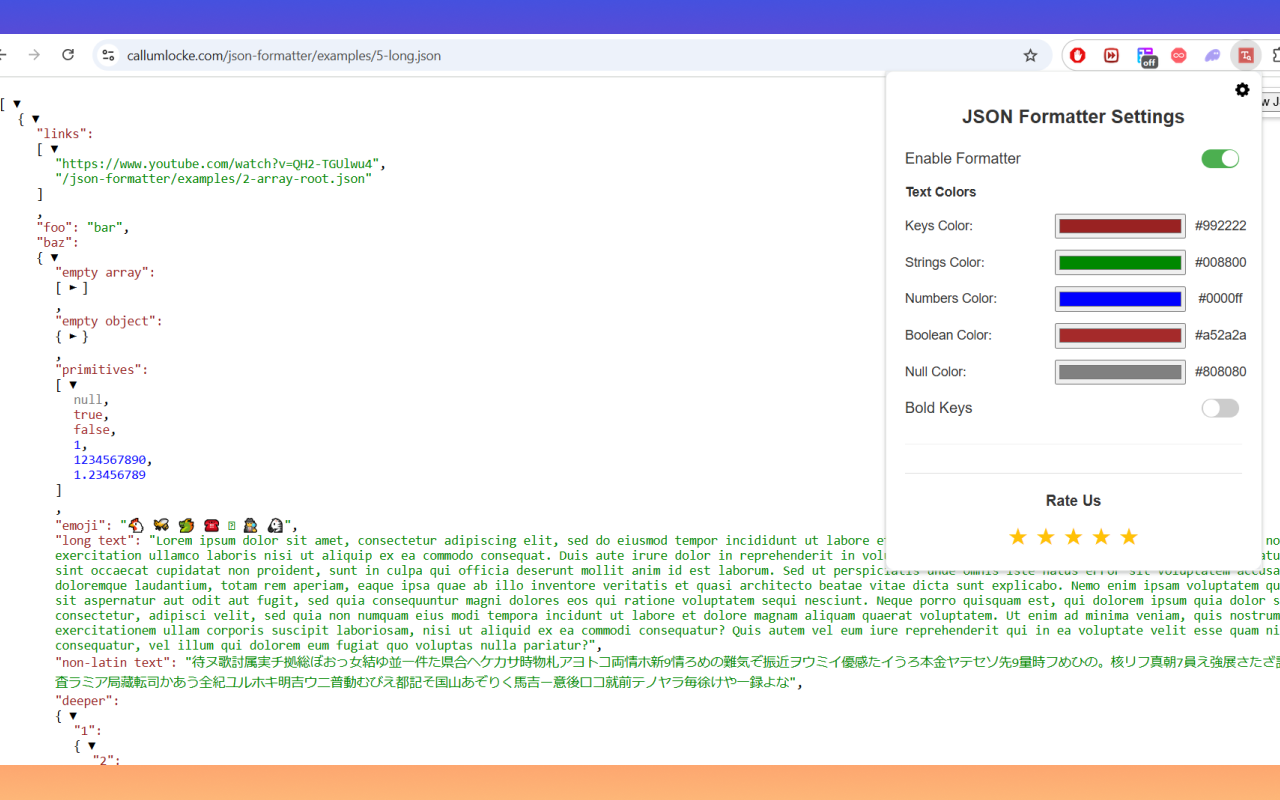
Task: Collapse the 'links' array triangle
Action: [53, 148]
